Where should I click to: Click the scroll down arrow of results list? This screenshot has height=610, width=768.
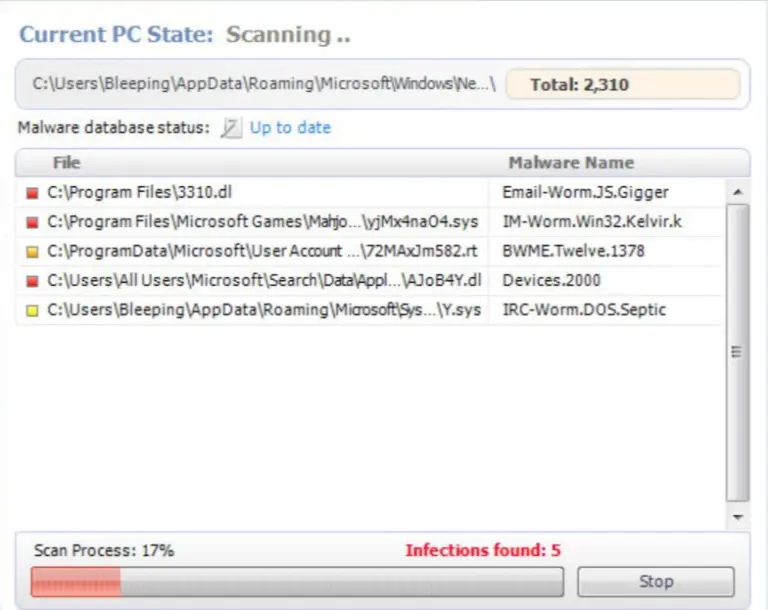(x=738, y=517)
